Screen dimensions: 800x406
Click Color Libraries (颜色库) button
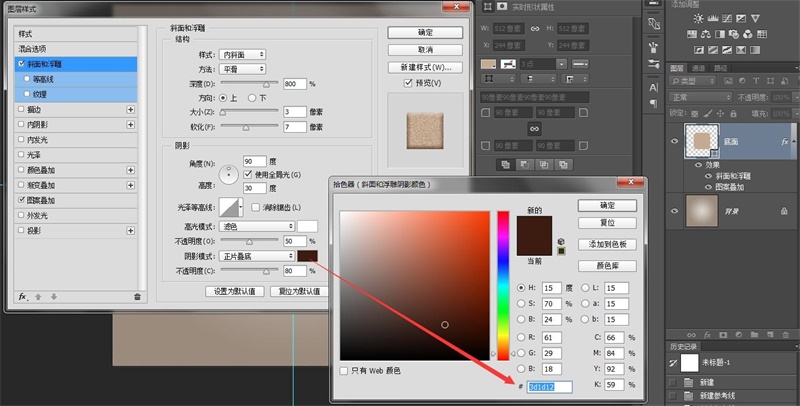pyautogui.click(x=607, y=266)
